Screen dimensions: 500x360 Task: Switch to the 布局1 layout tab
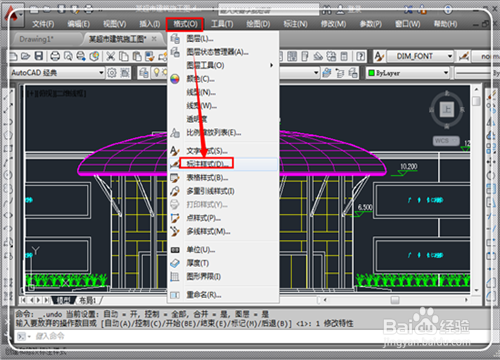click(87, 300)
